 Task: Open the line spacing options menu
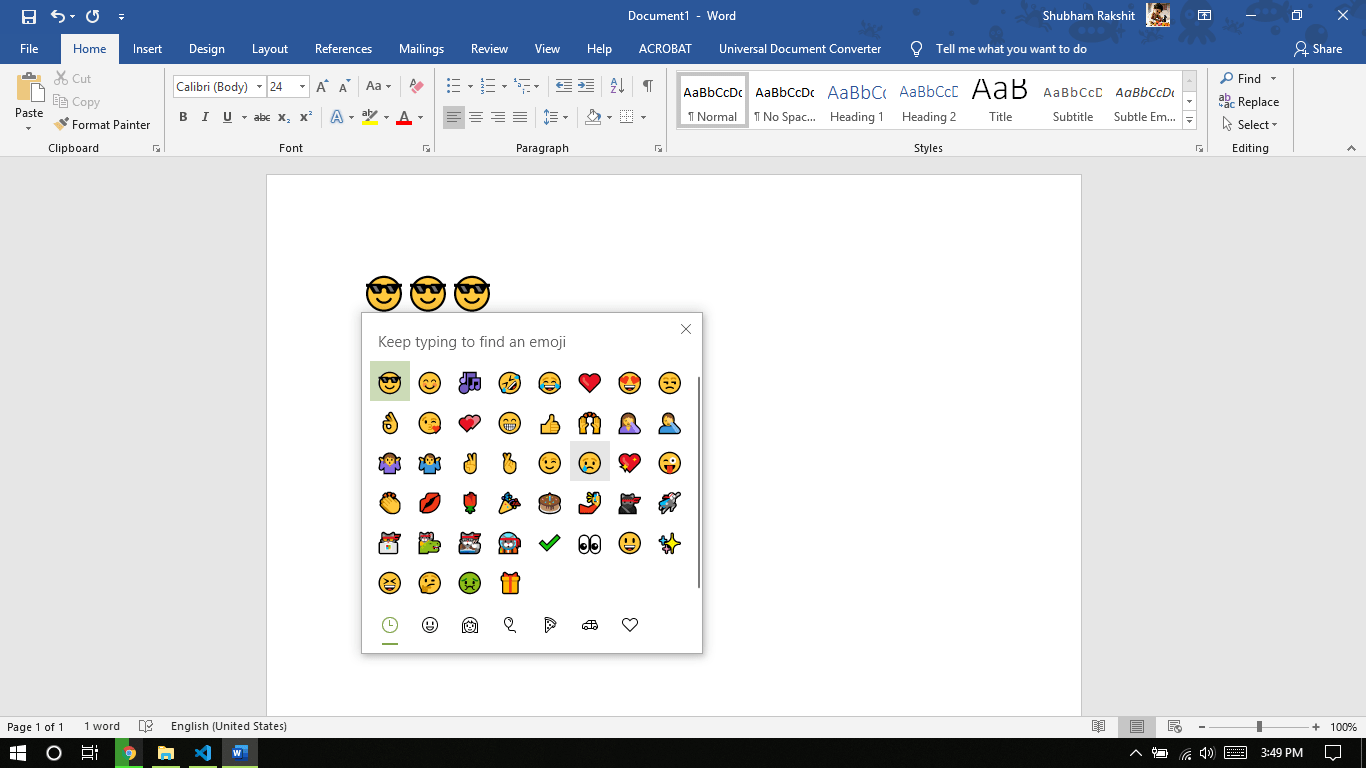pyautogui.click(x=558, y=117)
